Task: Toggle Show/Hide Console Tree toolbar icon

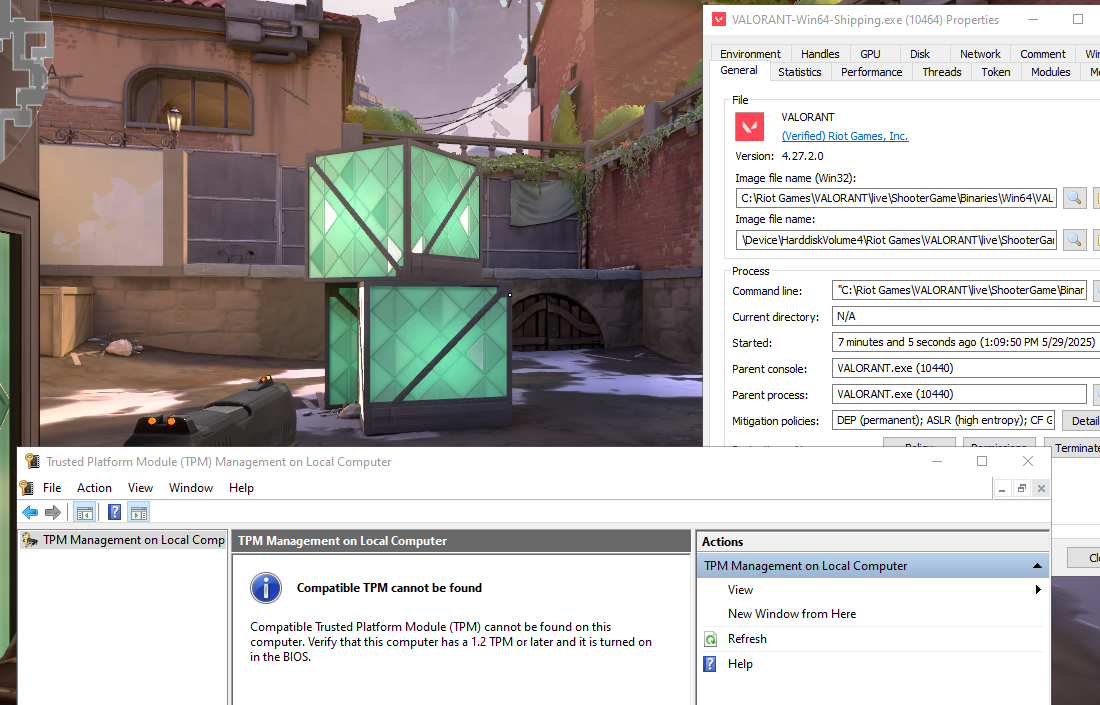Action: tap(85, 512)
